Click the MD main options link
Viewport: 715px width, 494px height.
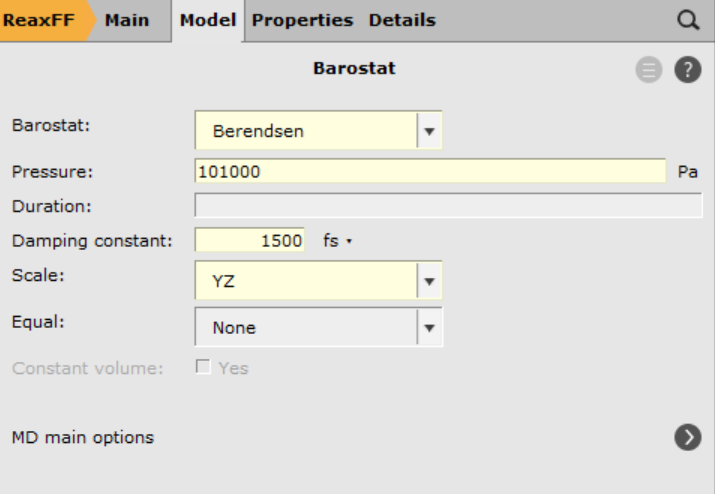pyautogui.click(x=82, y=437)
